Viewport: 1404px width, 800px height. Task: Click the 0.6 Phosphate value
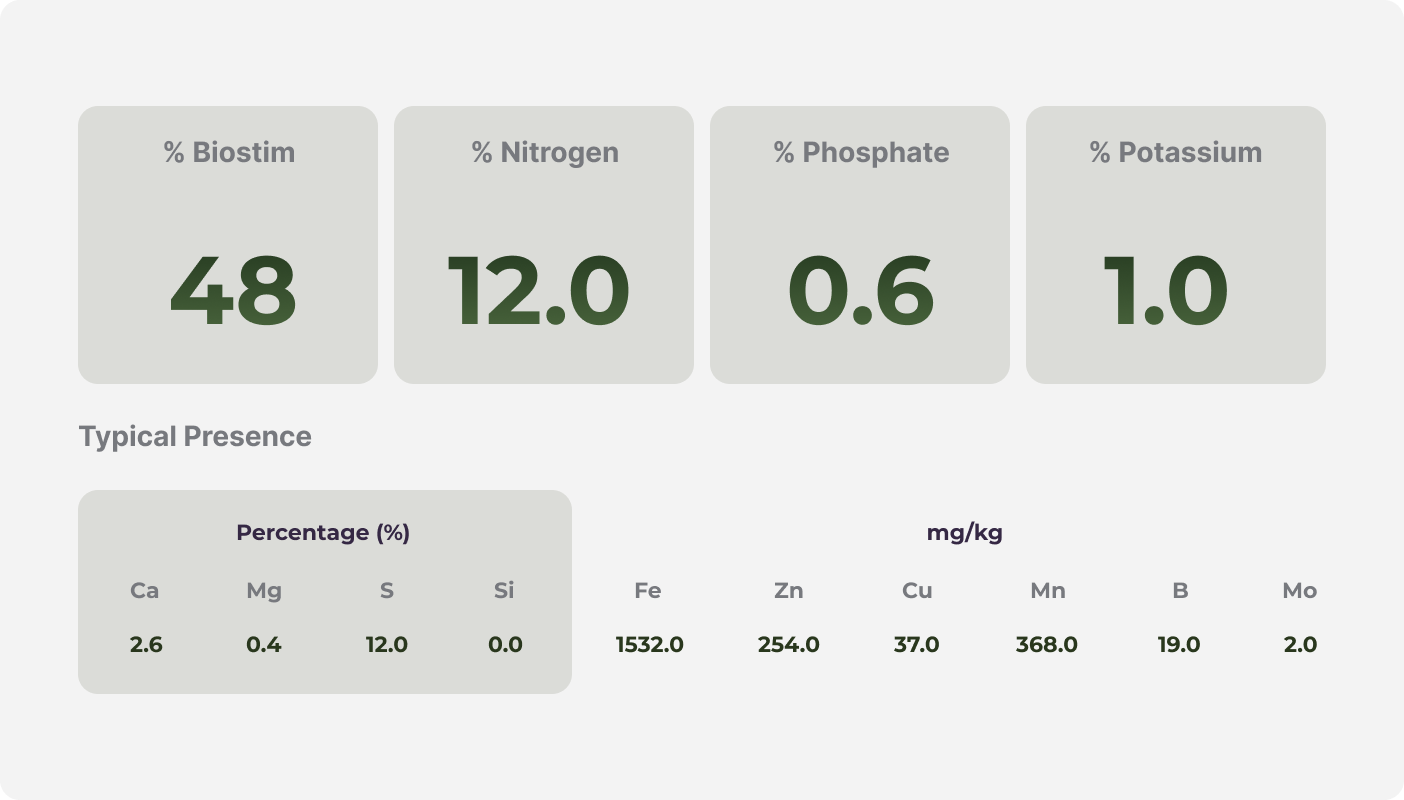861,291
